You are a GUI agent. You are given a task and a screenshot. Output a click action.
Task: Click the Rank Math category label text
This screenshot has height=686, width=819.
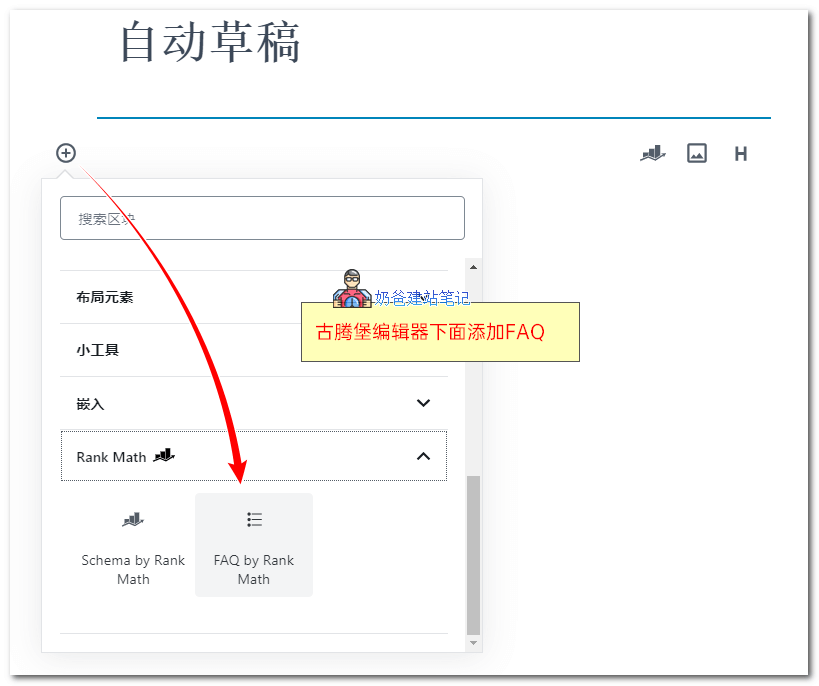point(111,457)
